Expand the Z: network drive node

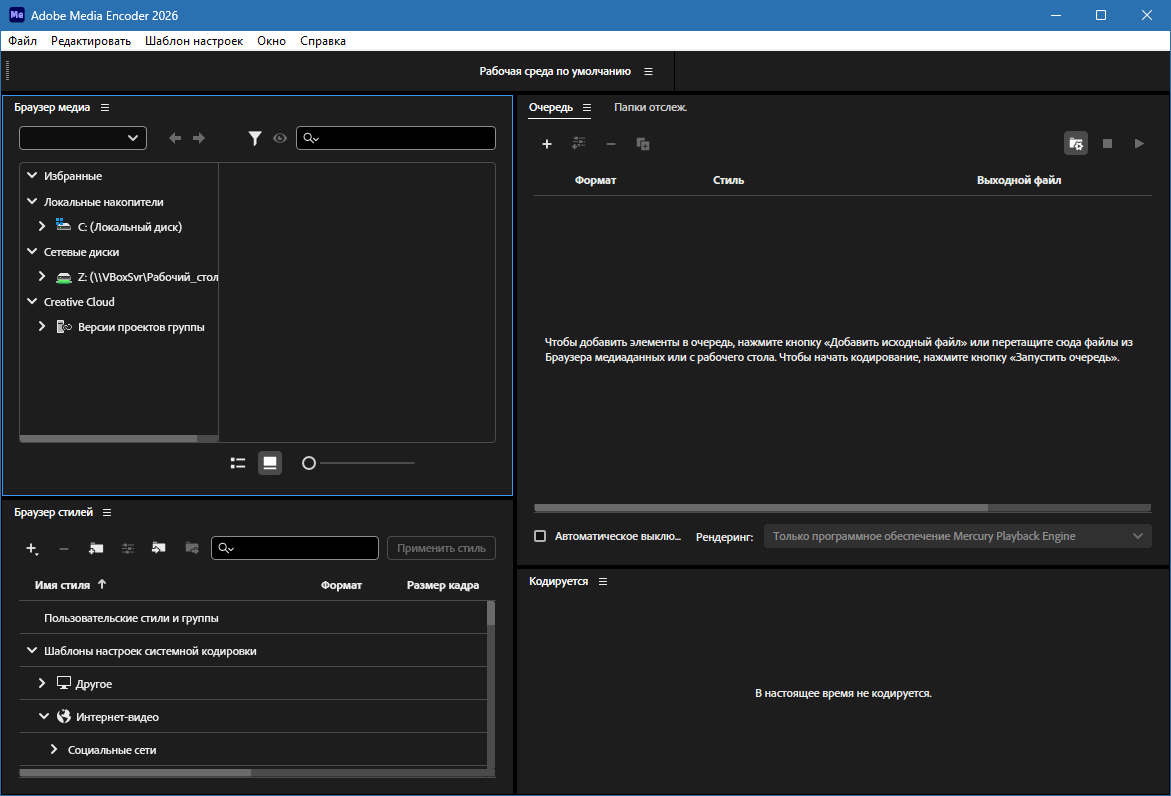pyautogui.click(x=42, y=276)
